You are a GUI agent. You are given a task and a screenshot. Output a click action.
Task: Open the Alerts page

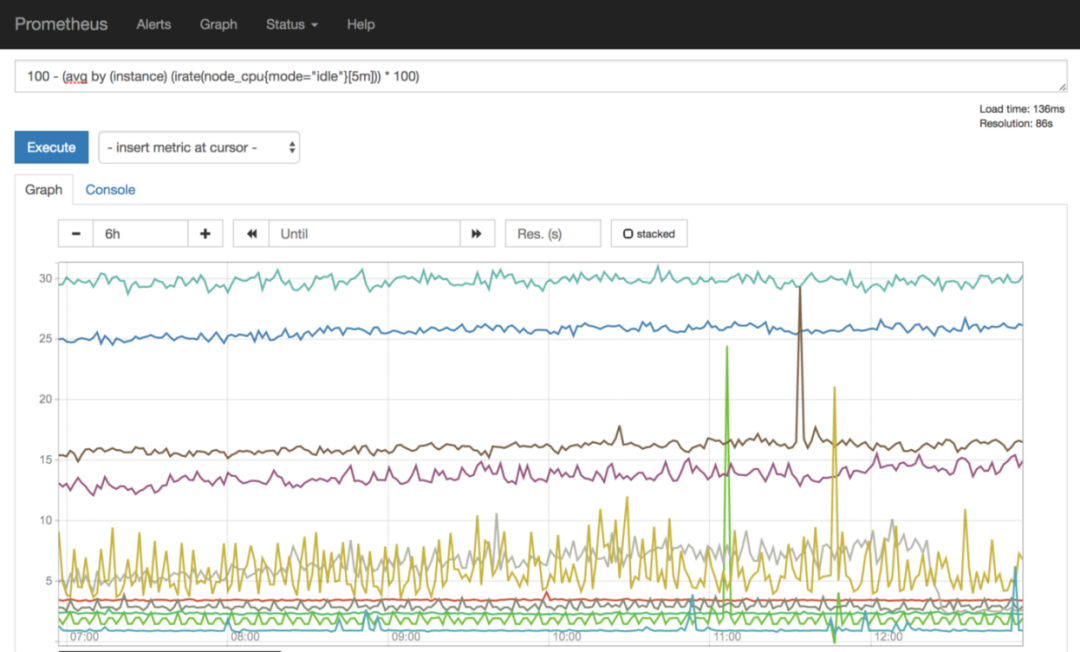tap(154, 24)
